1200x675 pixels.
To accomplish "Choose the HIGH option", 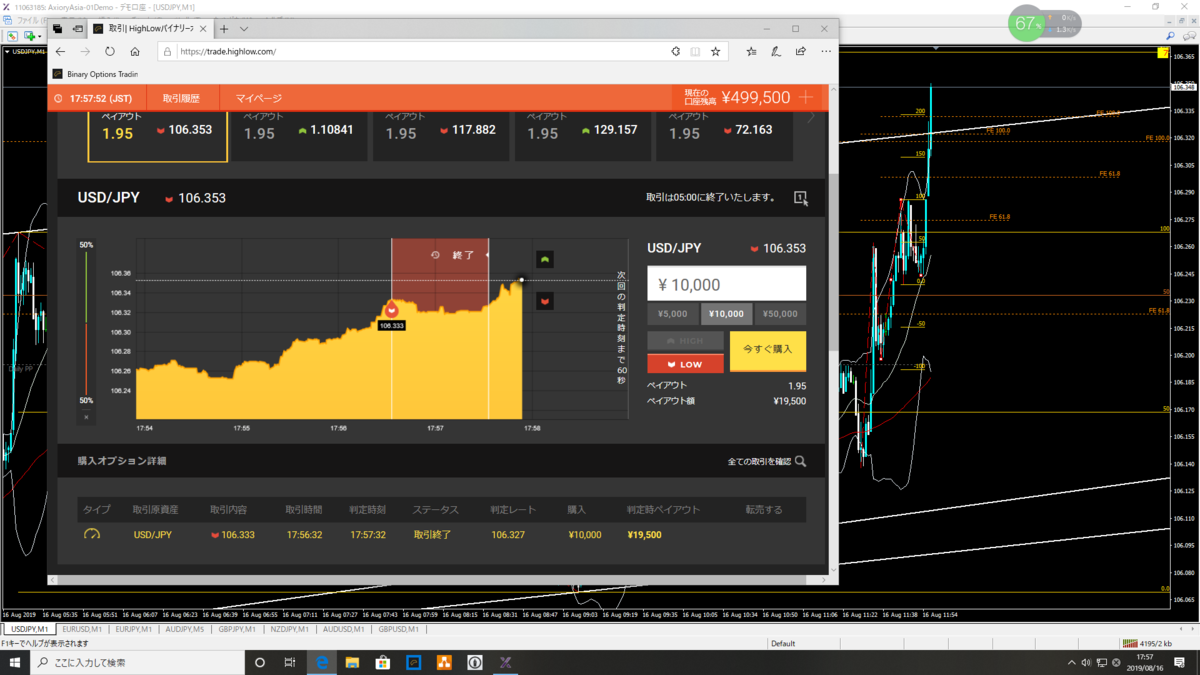I will (x=685, y=341).
